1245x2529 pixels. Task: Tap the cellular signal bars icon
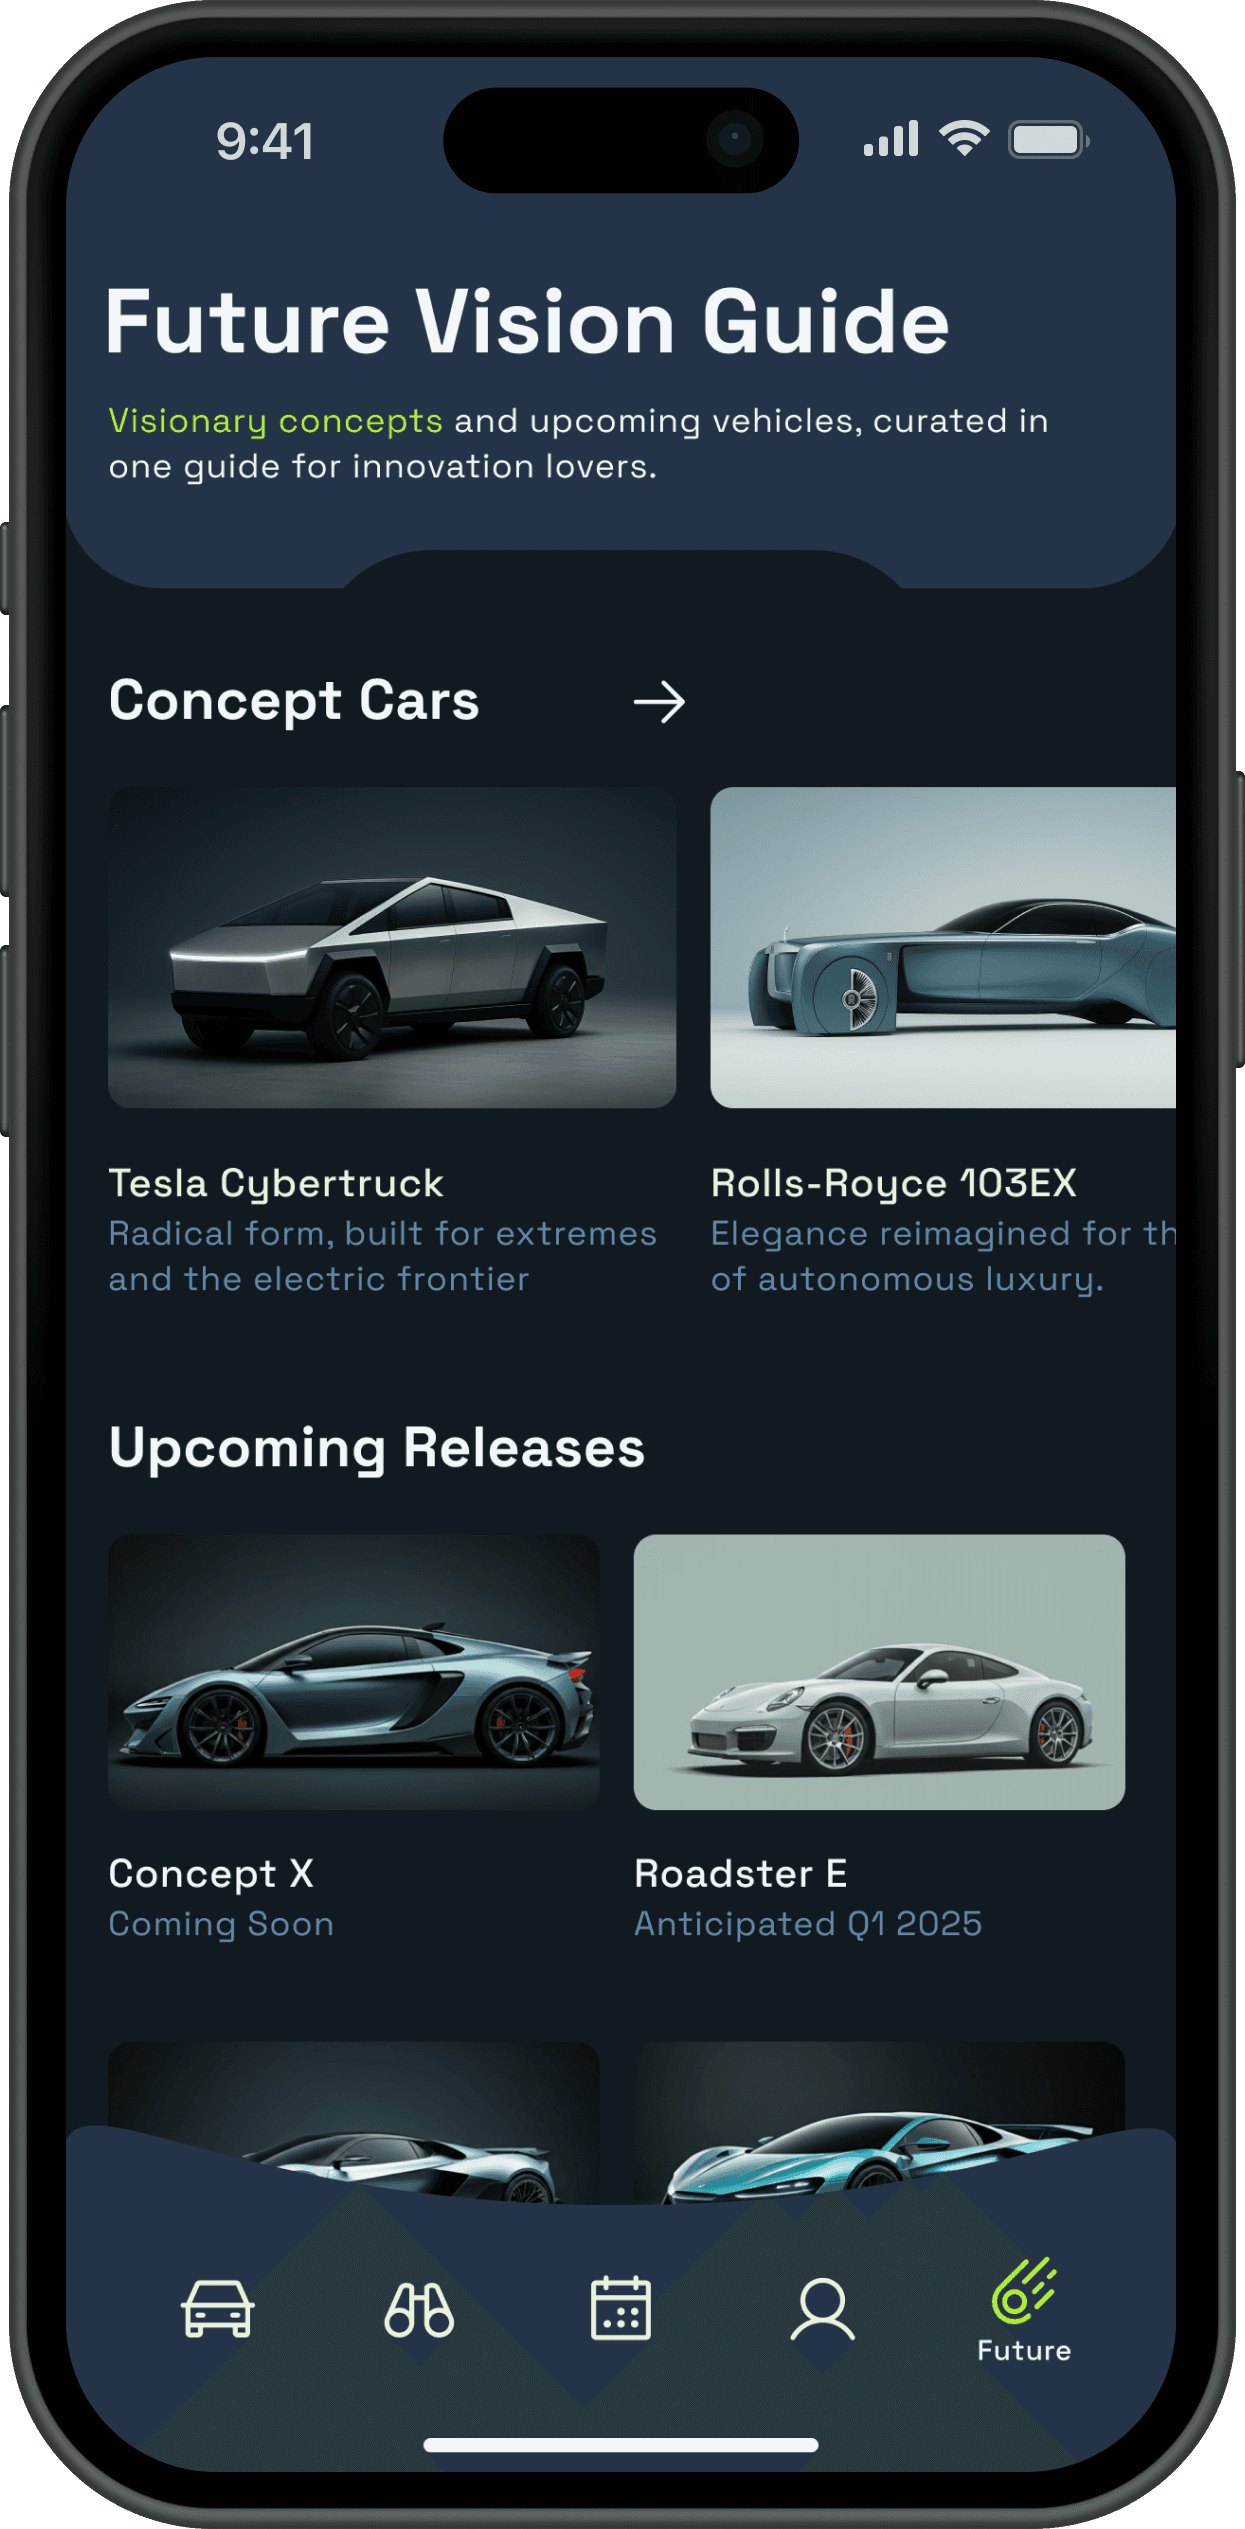(x=891, y=139)
